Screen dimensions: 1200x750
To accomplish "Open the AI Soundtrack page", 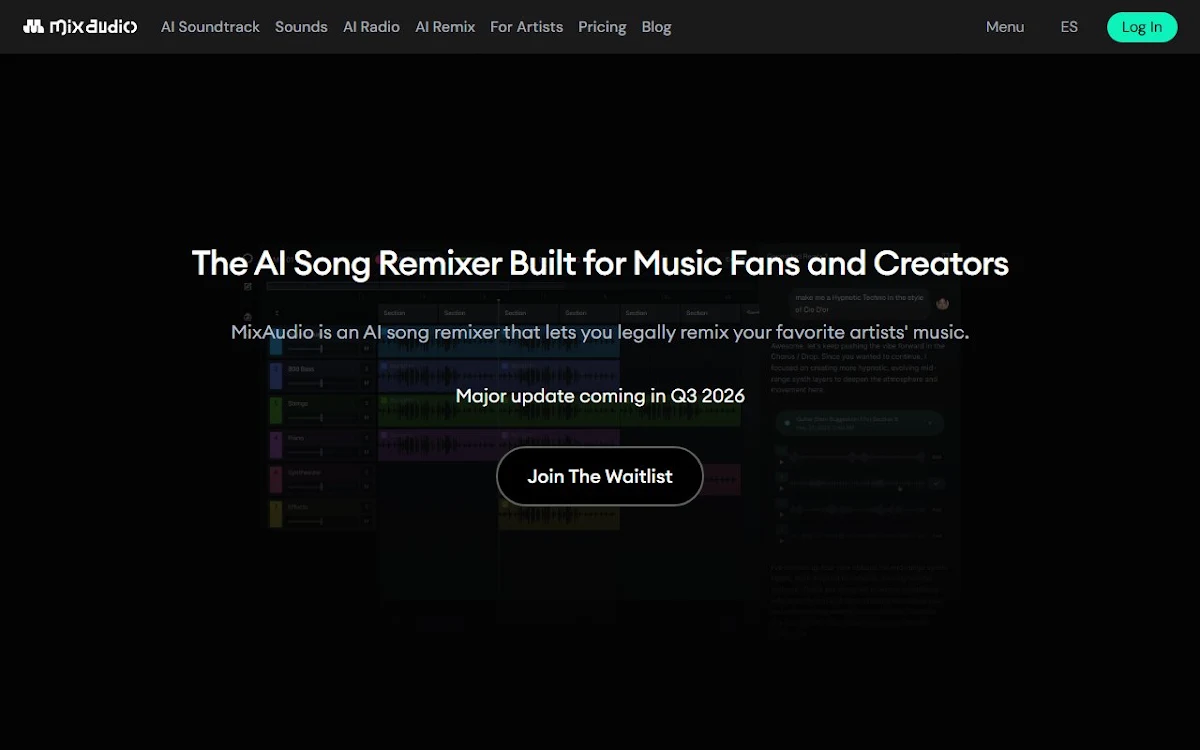I will click(210, 27).
